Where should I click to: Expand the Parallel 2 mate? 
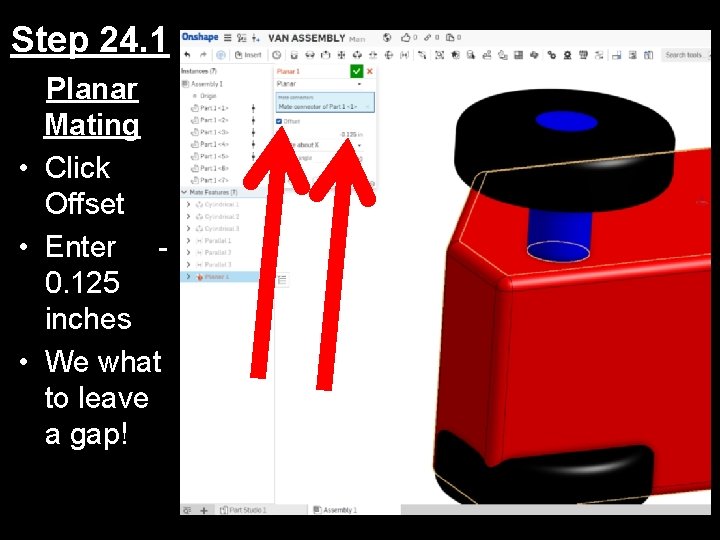tap(188, 253)
